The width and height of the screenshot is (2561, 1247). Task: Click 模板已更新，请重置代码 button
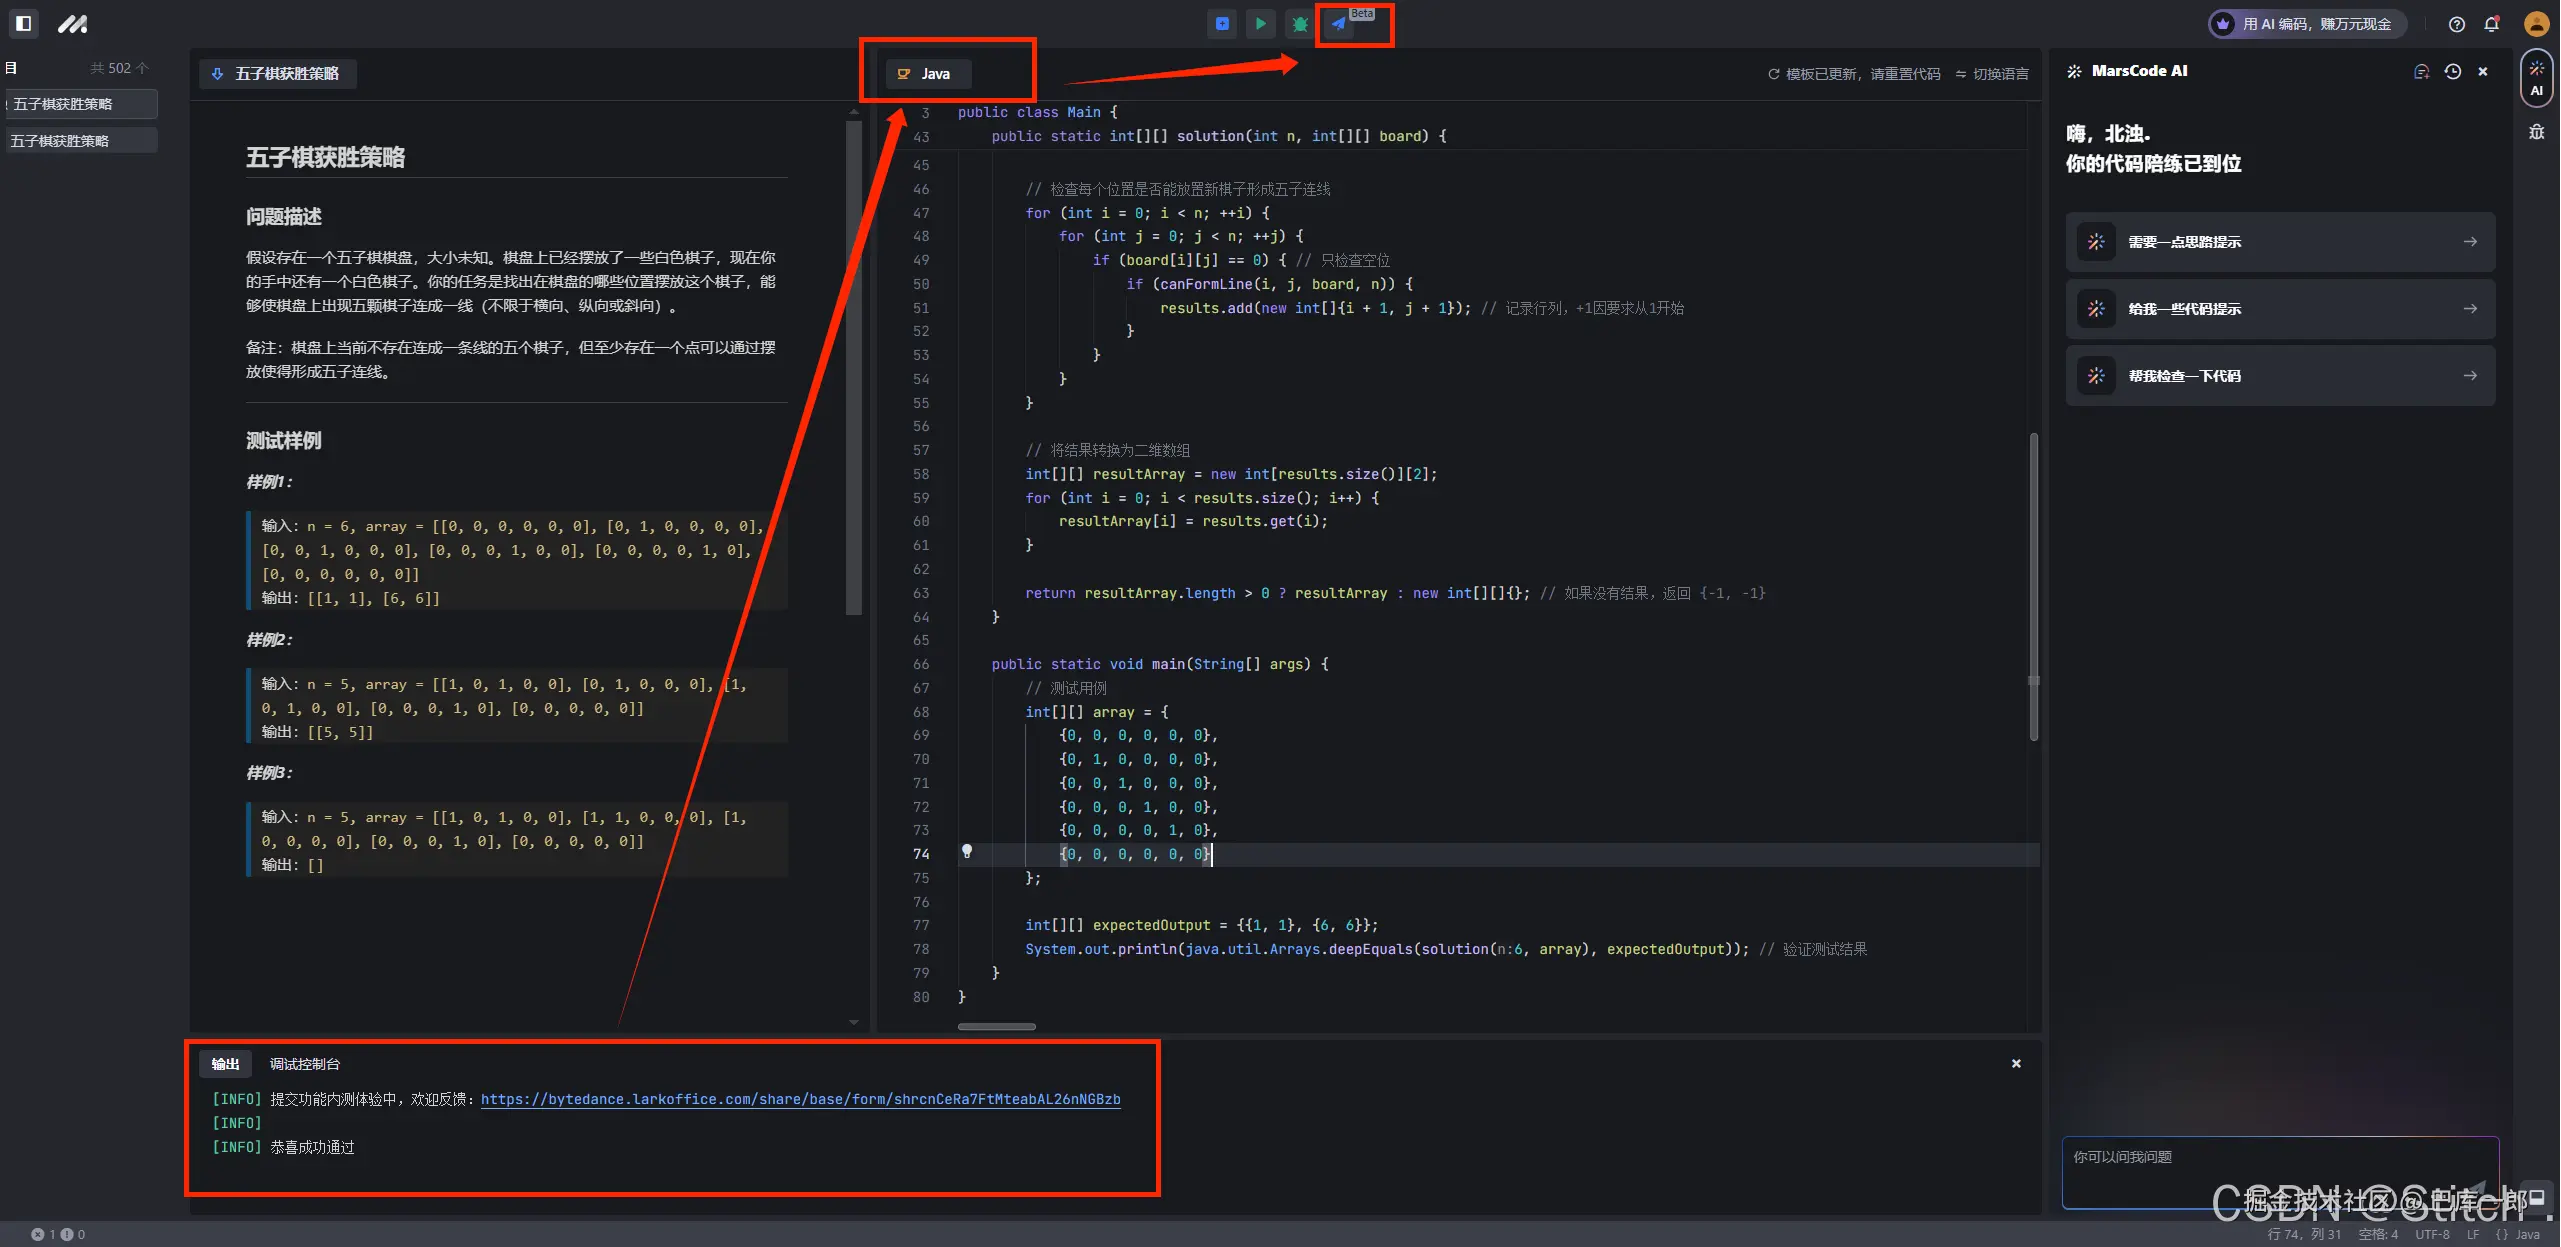click(x=1853, y=74)
